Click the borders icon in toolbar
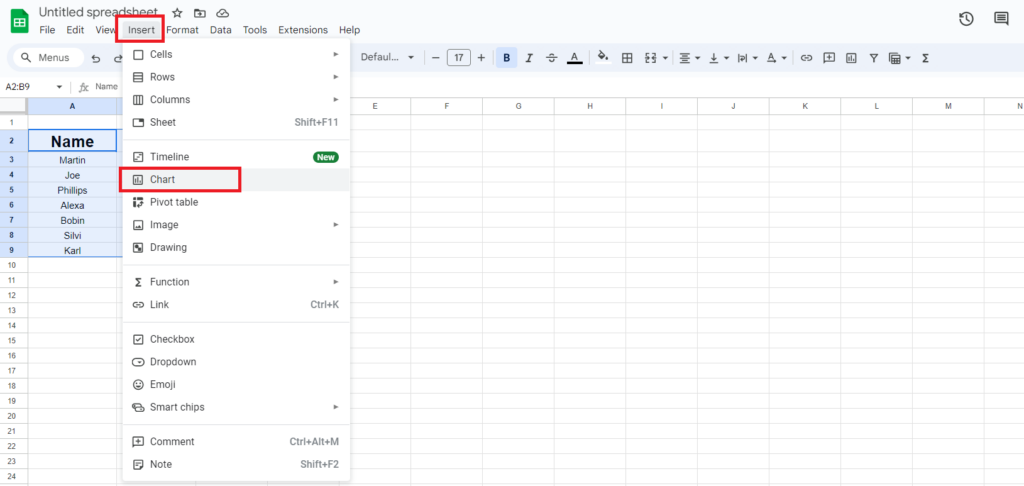 coord(627,58)
